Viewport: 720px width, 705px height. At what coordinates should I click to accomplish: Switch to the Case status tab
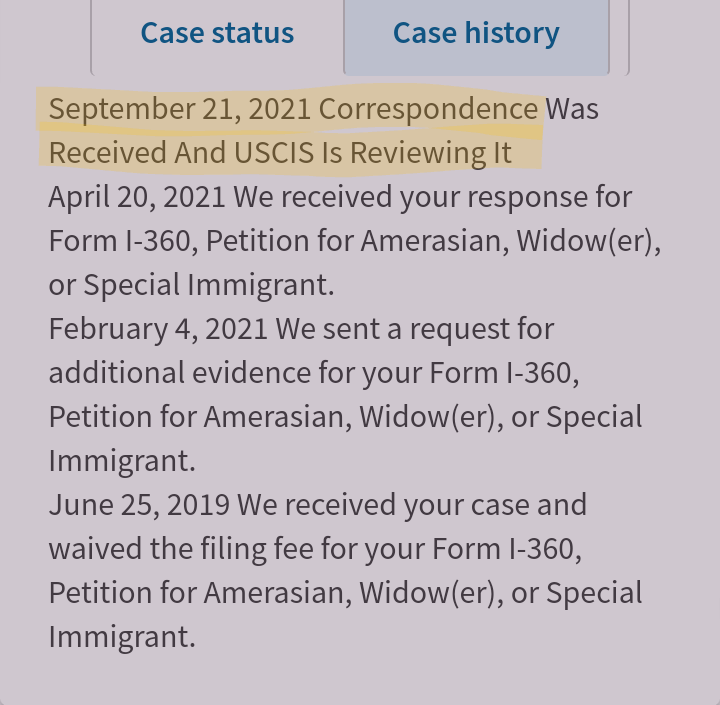tap(217, 33)
